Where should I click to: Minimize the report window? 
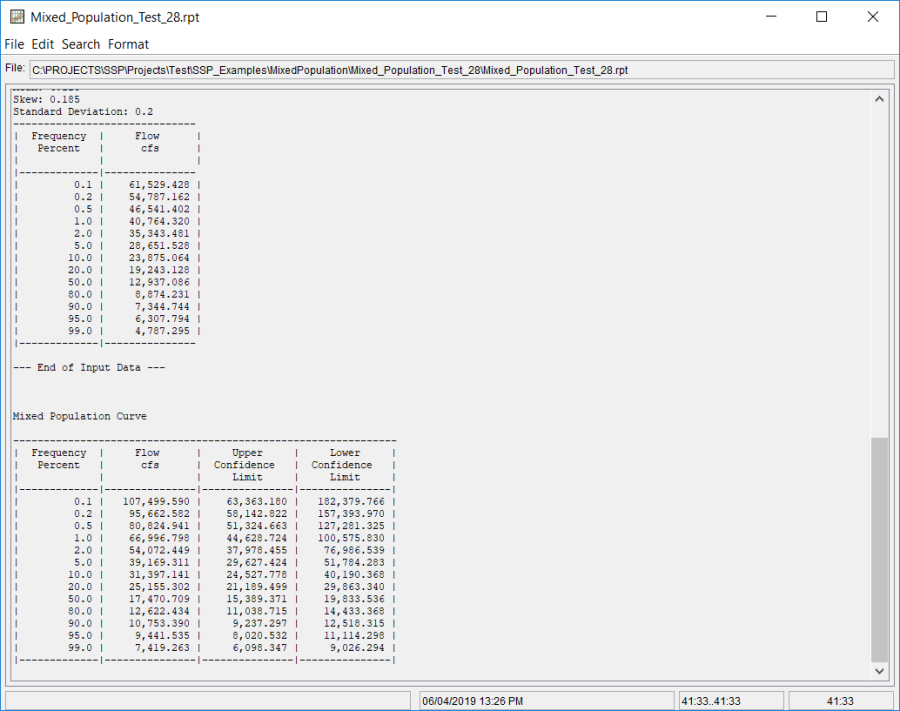[771, 17]
